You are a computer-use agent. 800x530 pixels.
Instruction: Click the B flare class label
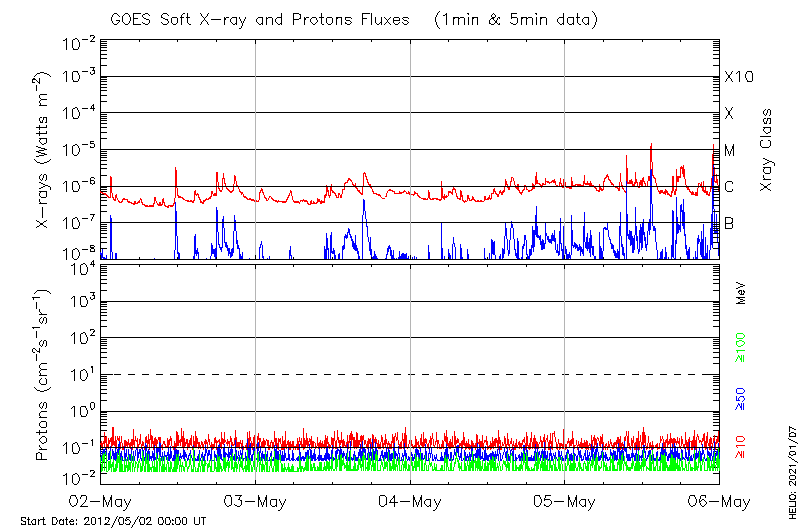point(729,223)
